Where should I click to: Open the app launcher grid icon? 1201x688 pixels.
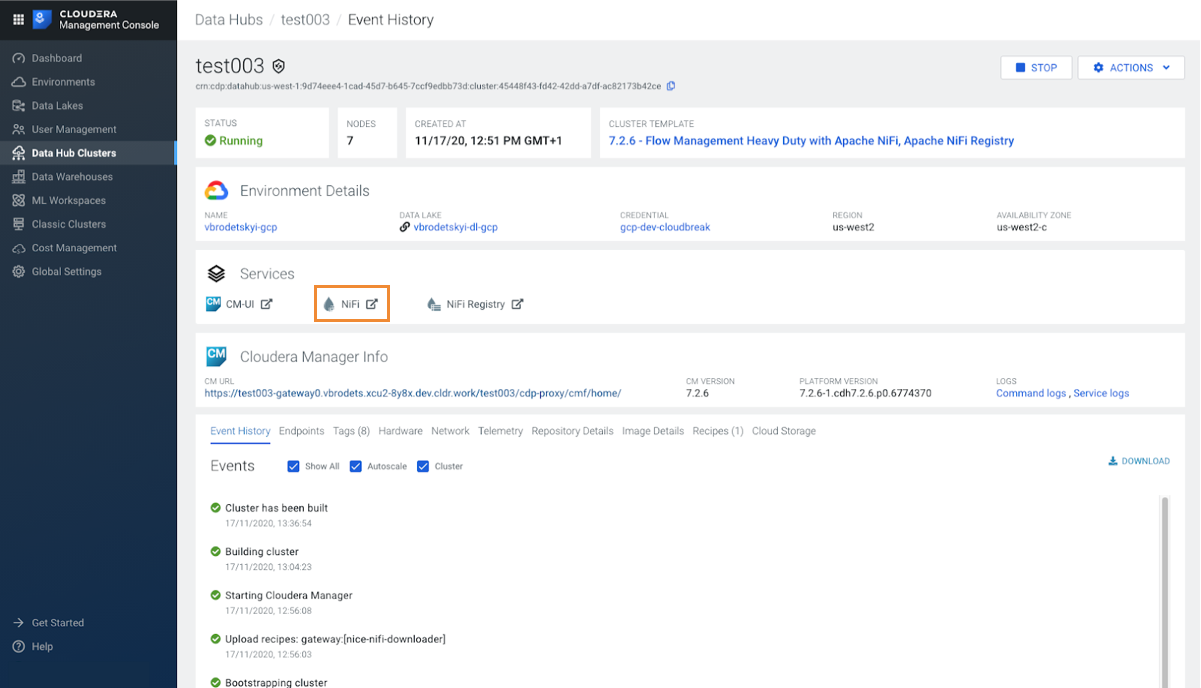17,19
